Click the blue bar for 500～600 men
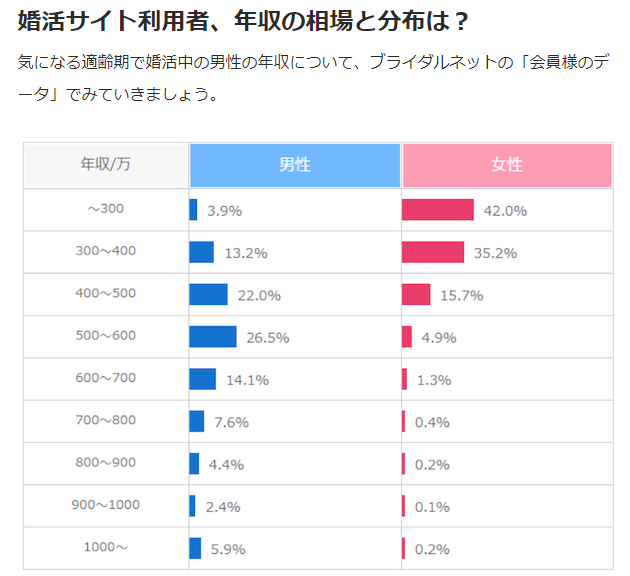This screenshot has height=576, width=630. (213, 337)
